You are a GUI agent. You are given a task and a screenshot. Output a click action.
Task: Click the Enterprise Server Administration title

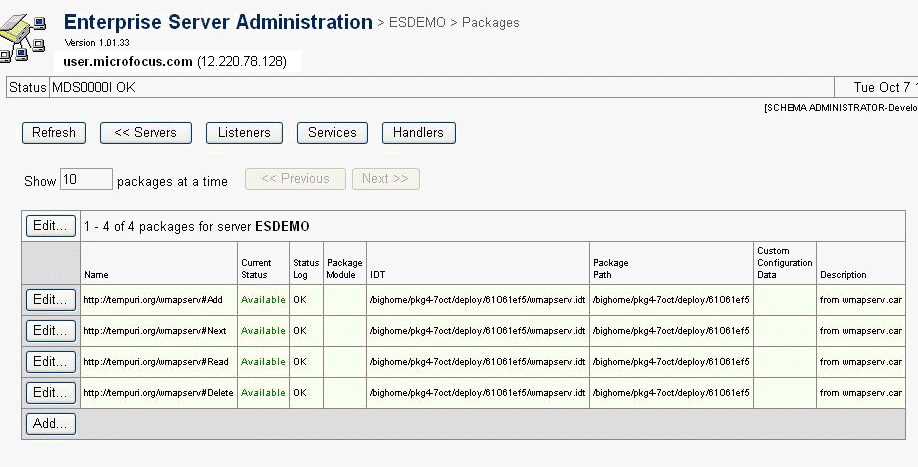[218, 22]
